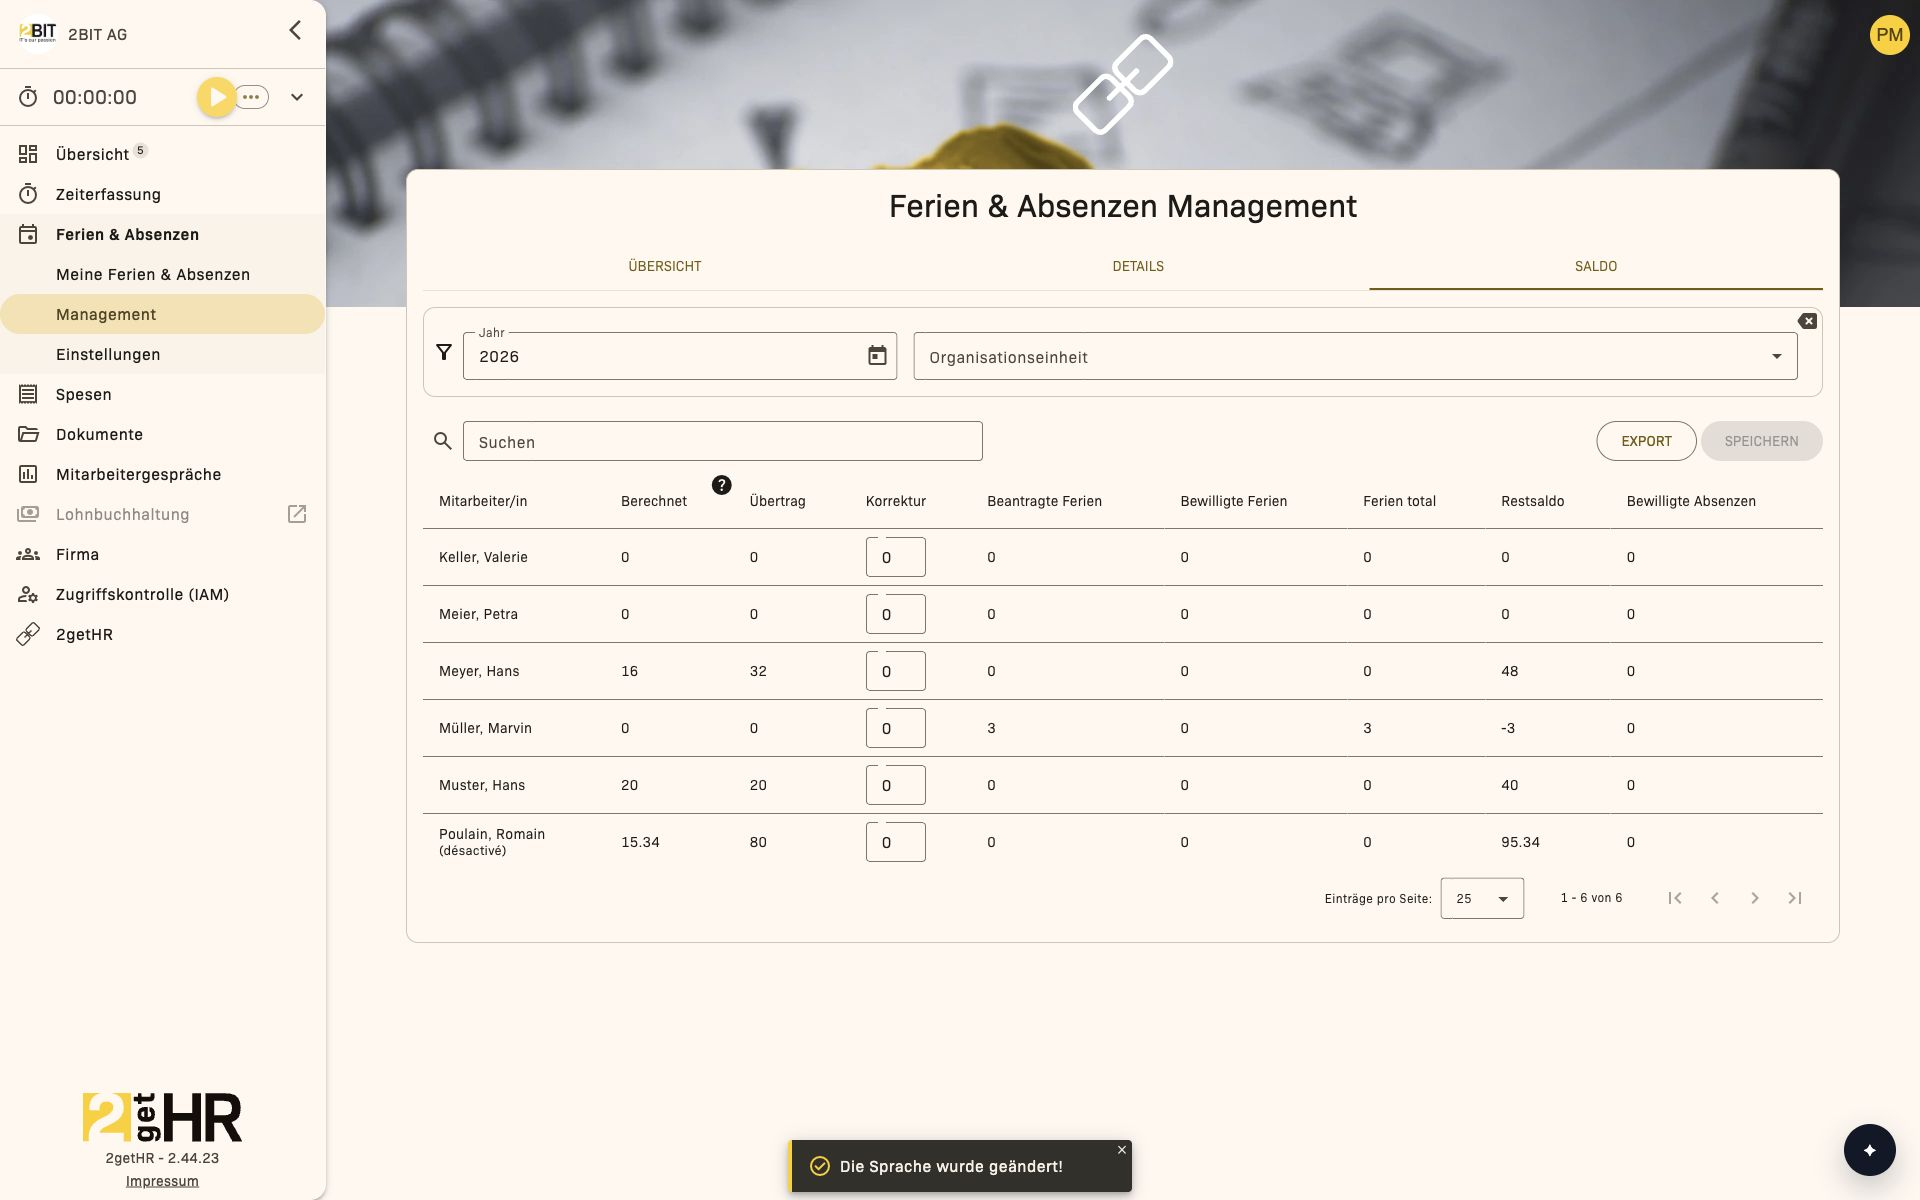Open the Impressum link
The width and height of the screenshot is (1920, 1200).
click(x=162, y=1181)
